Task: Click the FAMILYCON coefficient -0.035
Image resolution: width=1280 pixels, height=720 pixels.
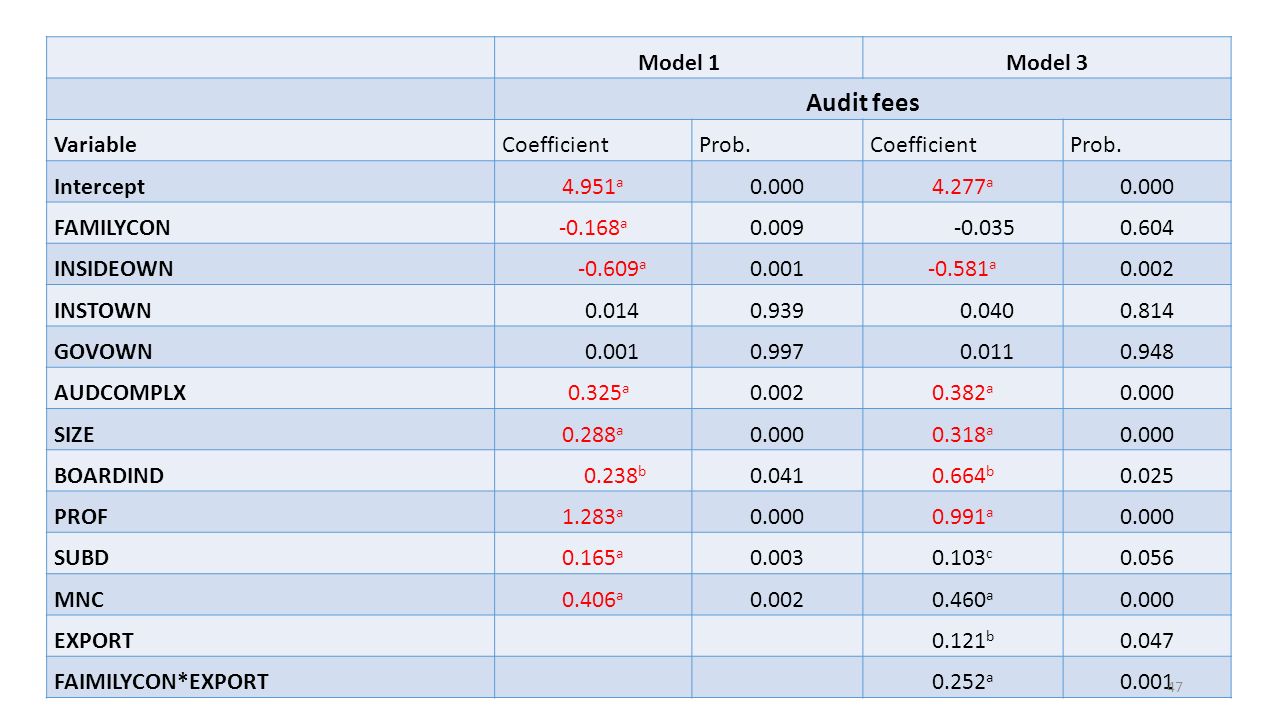Action: [x=984, y=228]
